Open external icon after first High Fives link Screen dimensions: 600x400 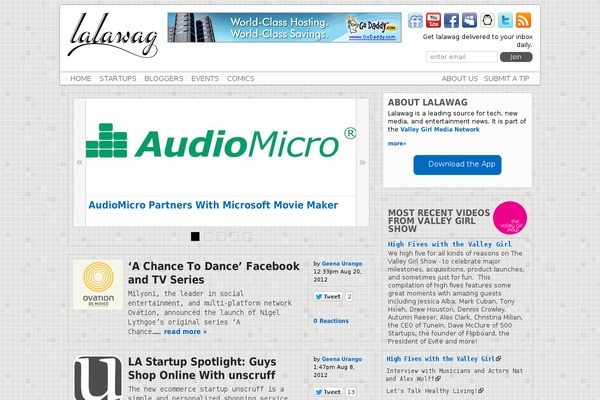click(x=498, y=359)
